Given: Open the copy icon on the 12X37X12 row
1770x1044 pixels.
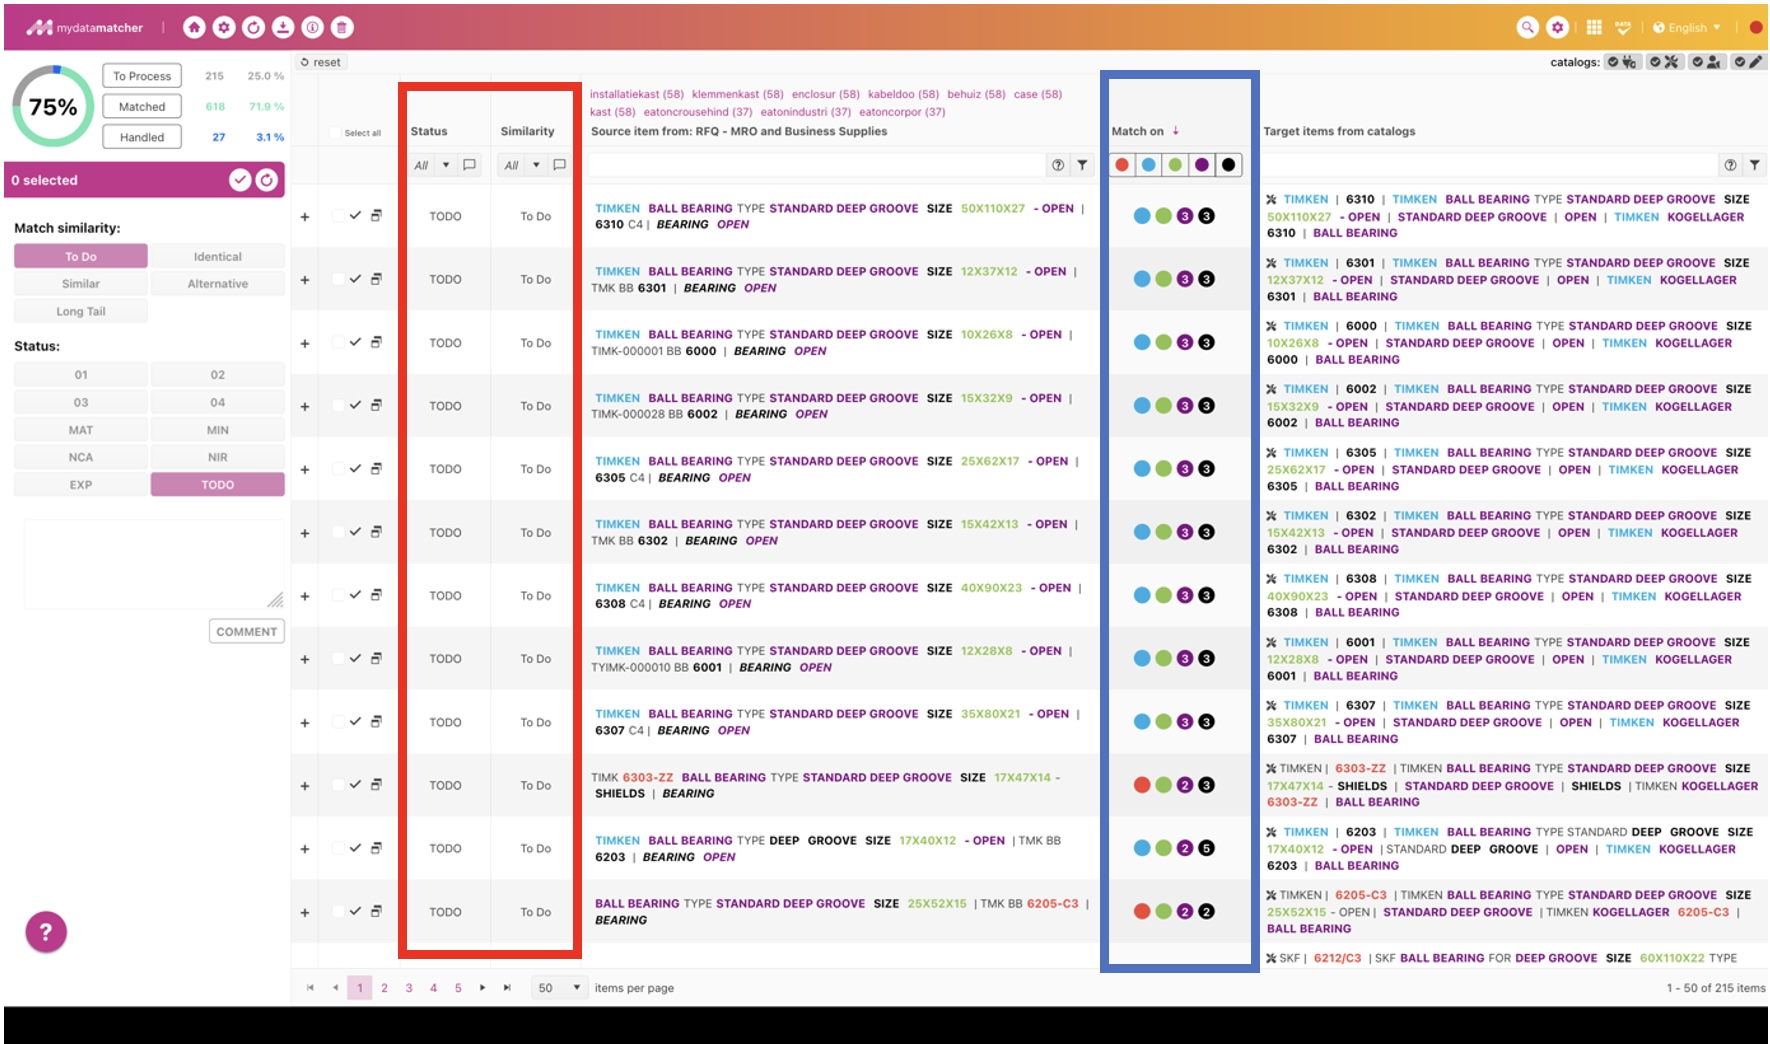Looking at the screenshot, I should click(376, 279).
